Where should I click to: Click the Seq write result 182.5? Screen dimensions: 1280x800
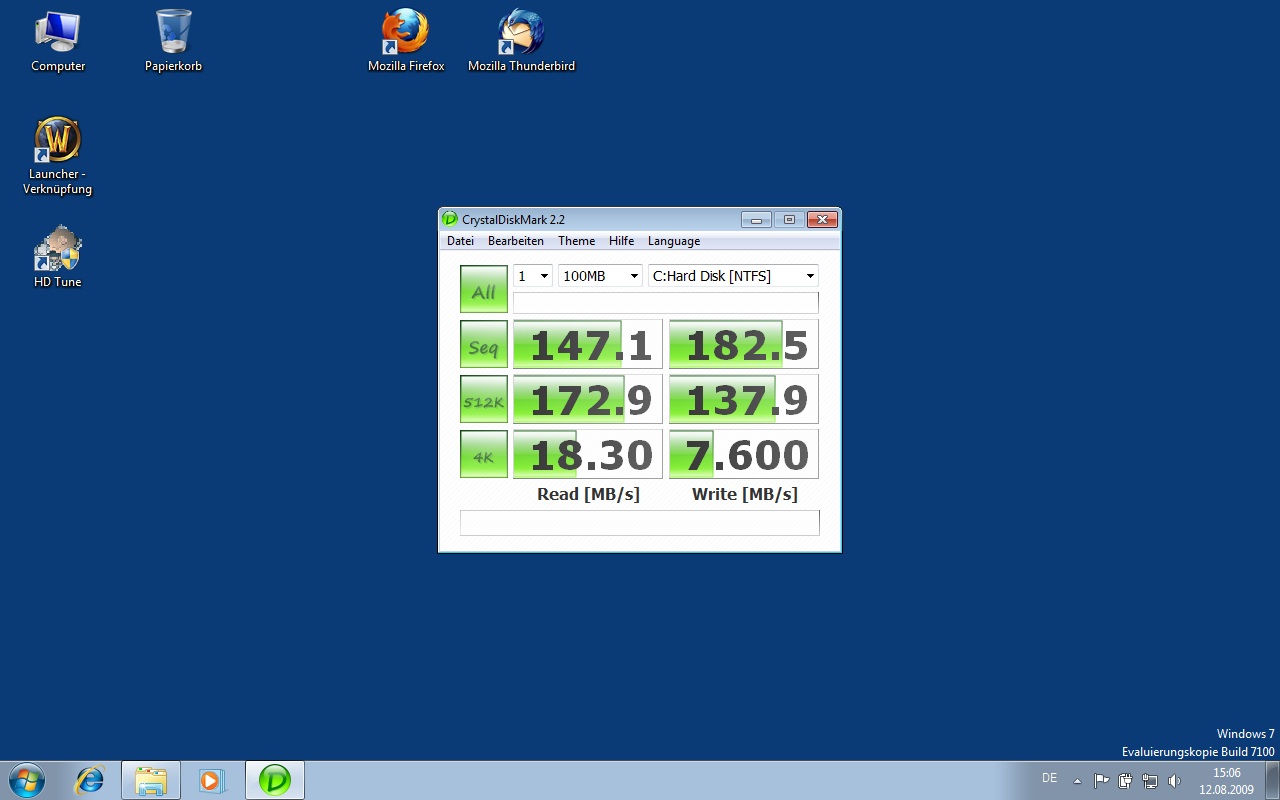744,344
